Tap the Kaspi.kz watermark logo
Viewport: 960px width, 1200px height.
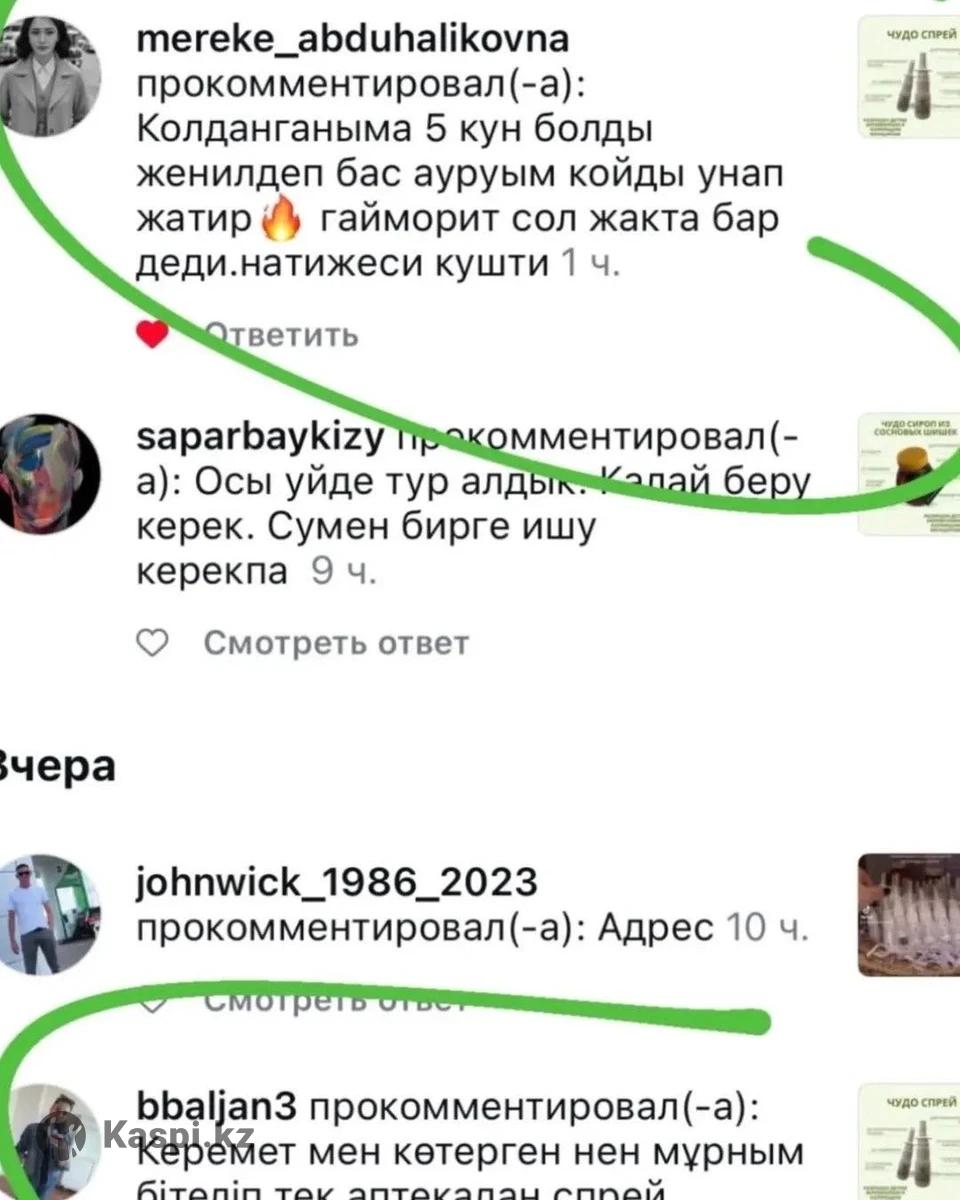click(161, 1135)
